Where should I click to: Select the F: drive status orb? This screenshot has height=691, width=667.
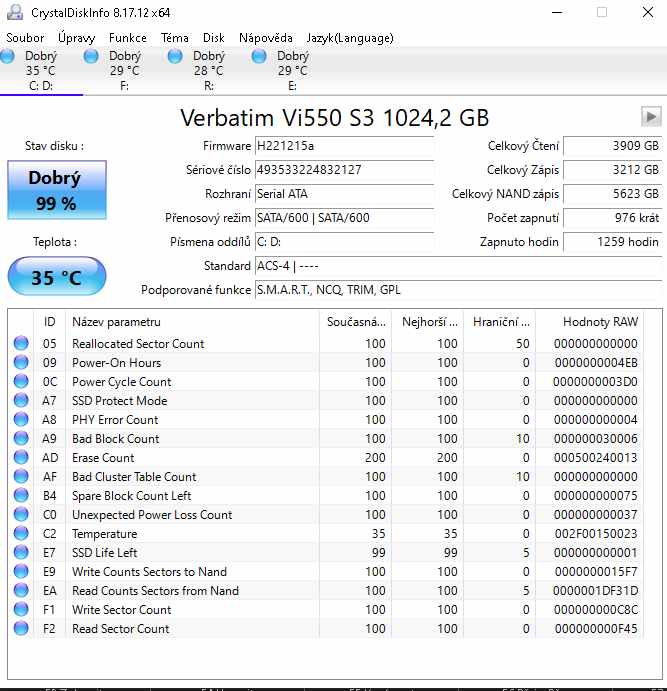pyautogui.click(x=92, y=57)
